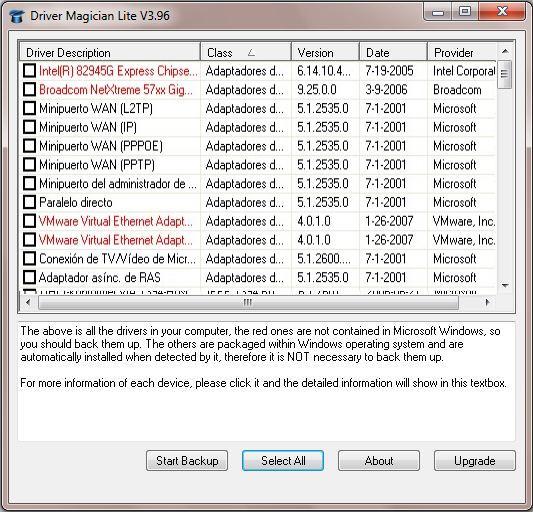Check the Intel(R) 82945G Express Chipset driver box
This screenshot has width=533, height=512.
(30, 71)
